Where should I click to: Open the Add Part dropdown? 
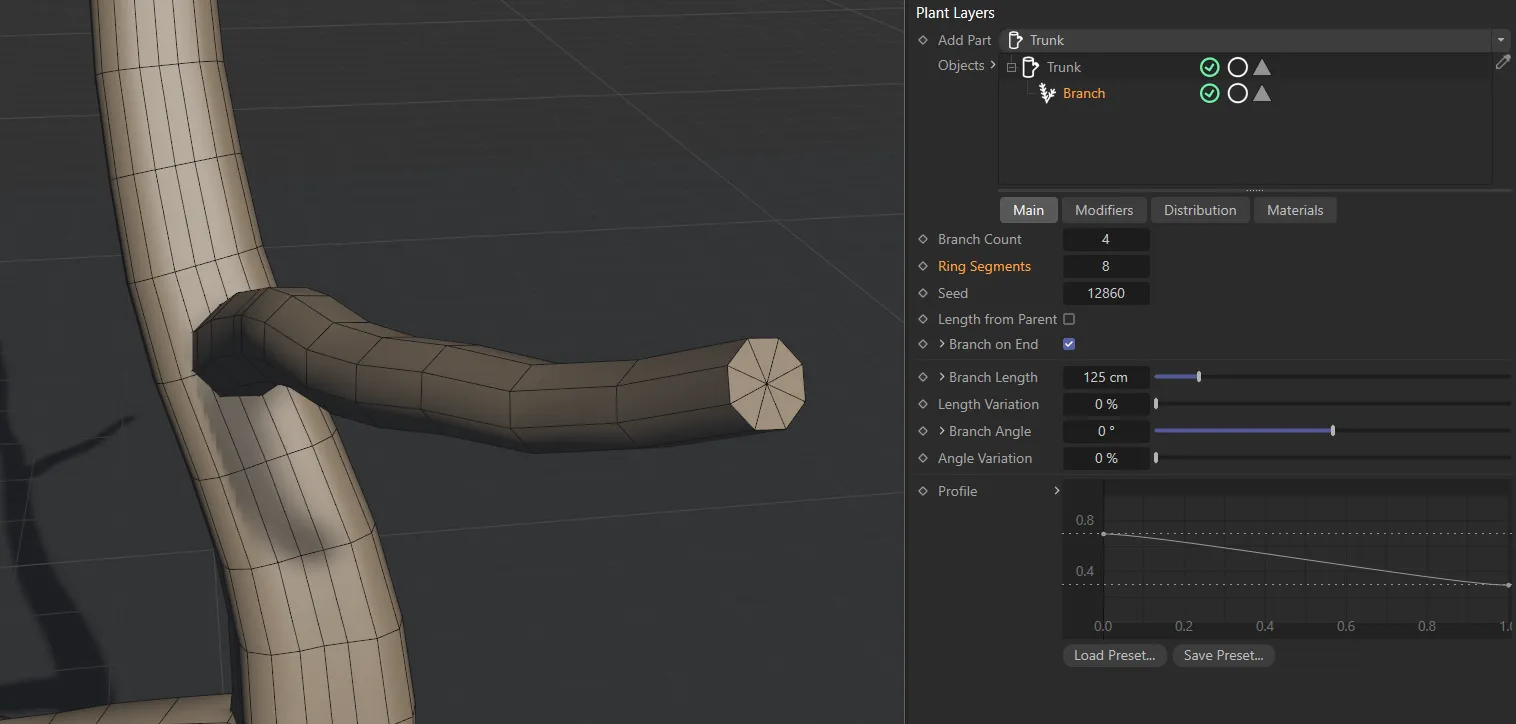1500,40
